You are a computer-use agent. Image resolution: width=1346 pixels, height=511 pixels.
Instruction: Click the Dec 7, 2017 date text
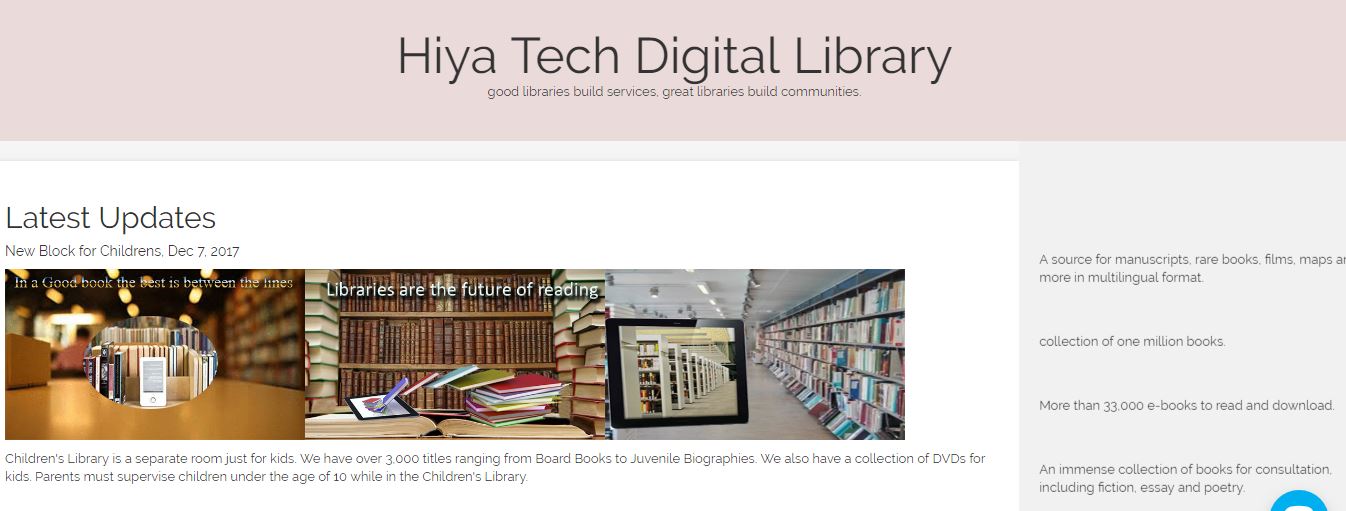(203, 251)
